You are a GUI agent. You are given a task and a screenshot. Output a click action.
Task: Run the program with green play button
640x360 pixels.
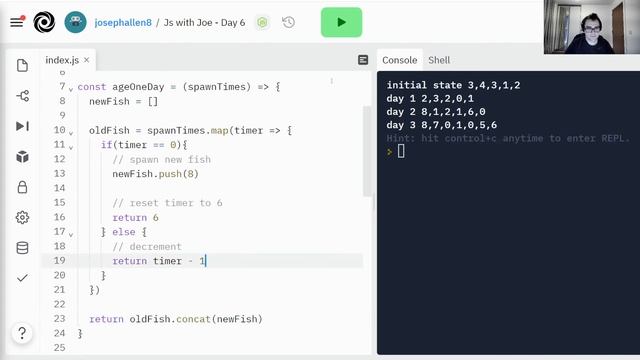(x=341, y=22)
